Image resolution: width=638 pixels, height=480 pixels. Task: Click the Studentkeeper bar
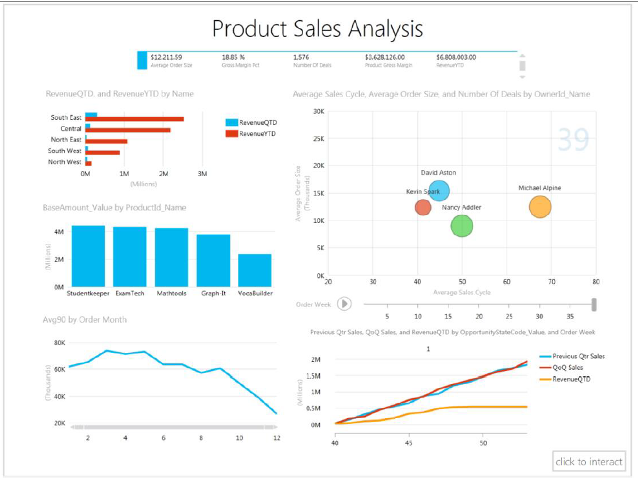point(88,256)
